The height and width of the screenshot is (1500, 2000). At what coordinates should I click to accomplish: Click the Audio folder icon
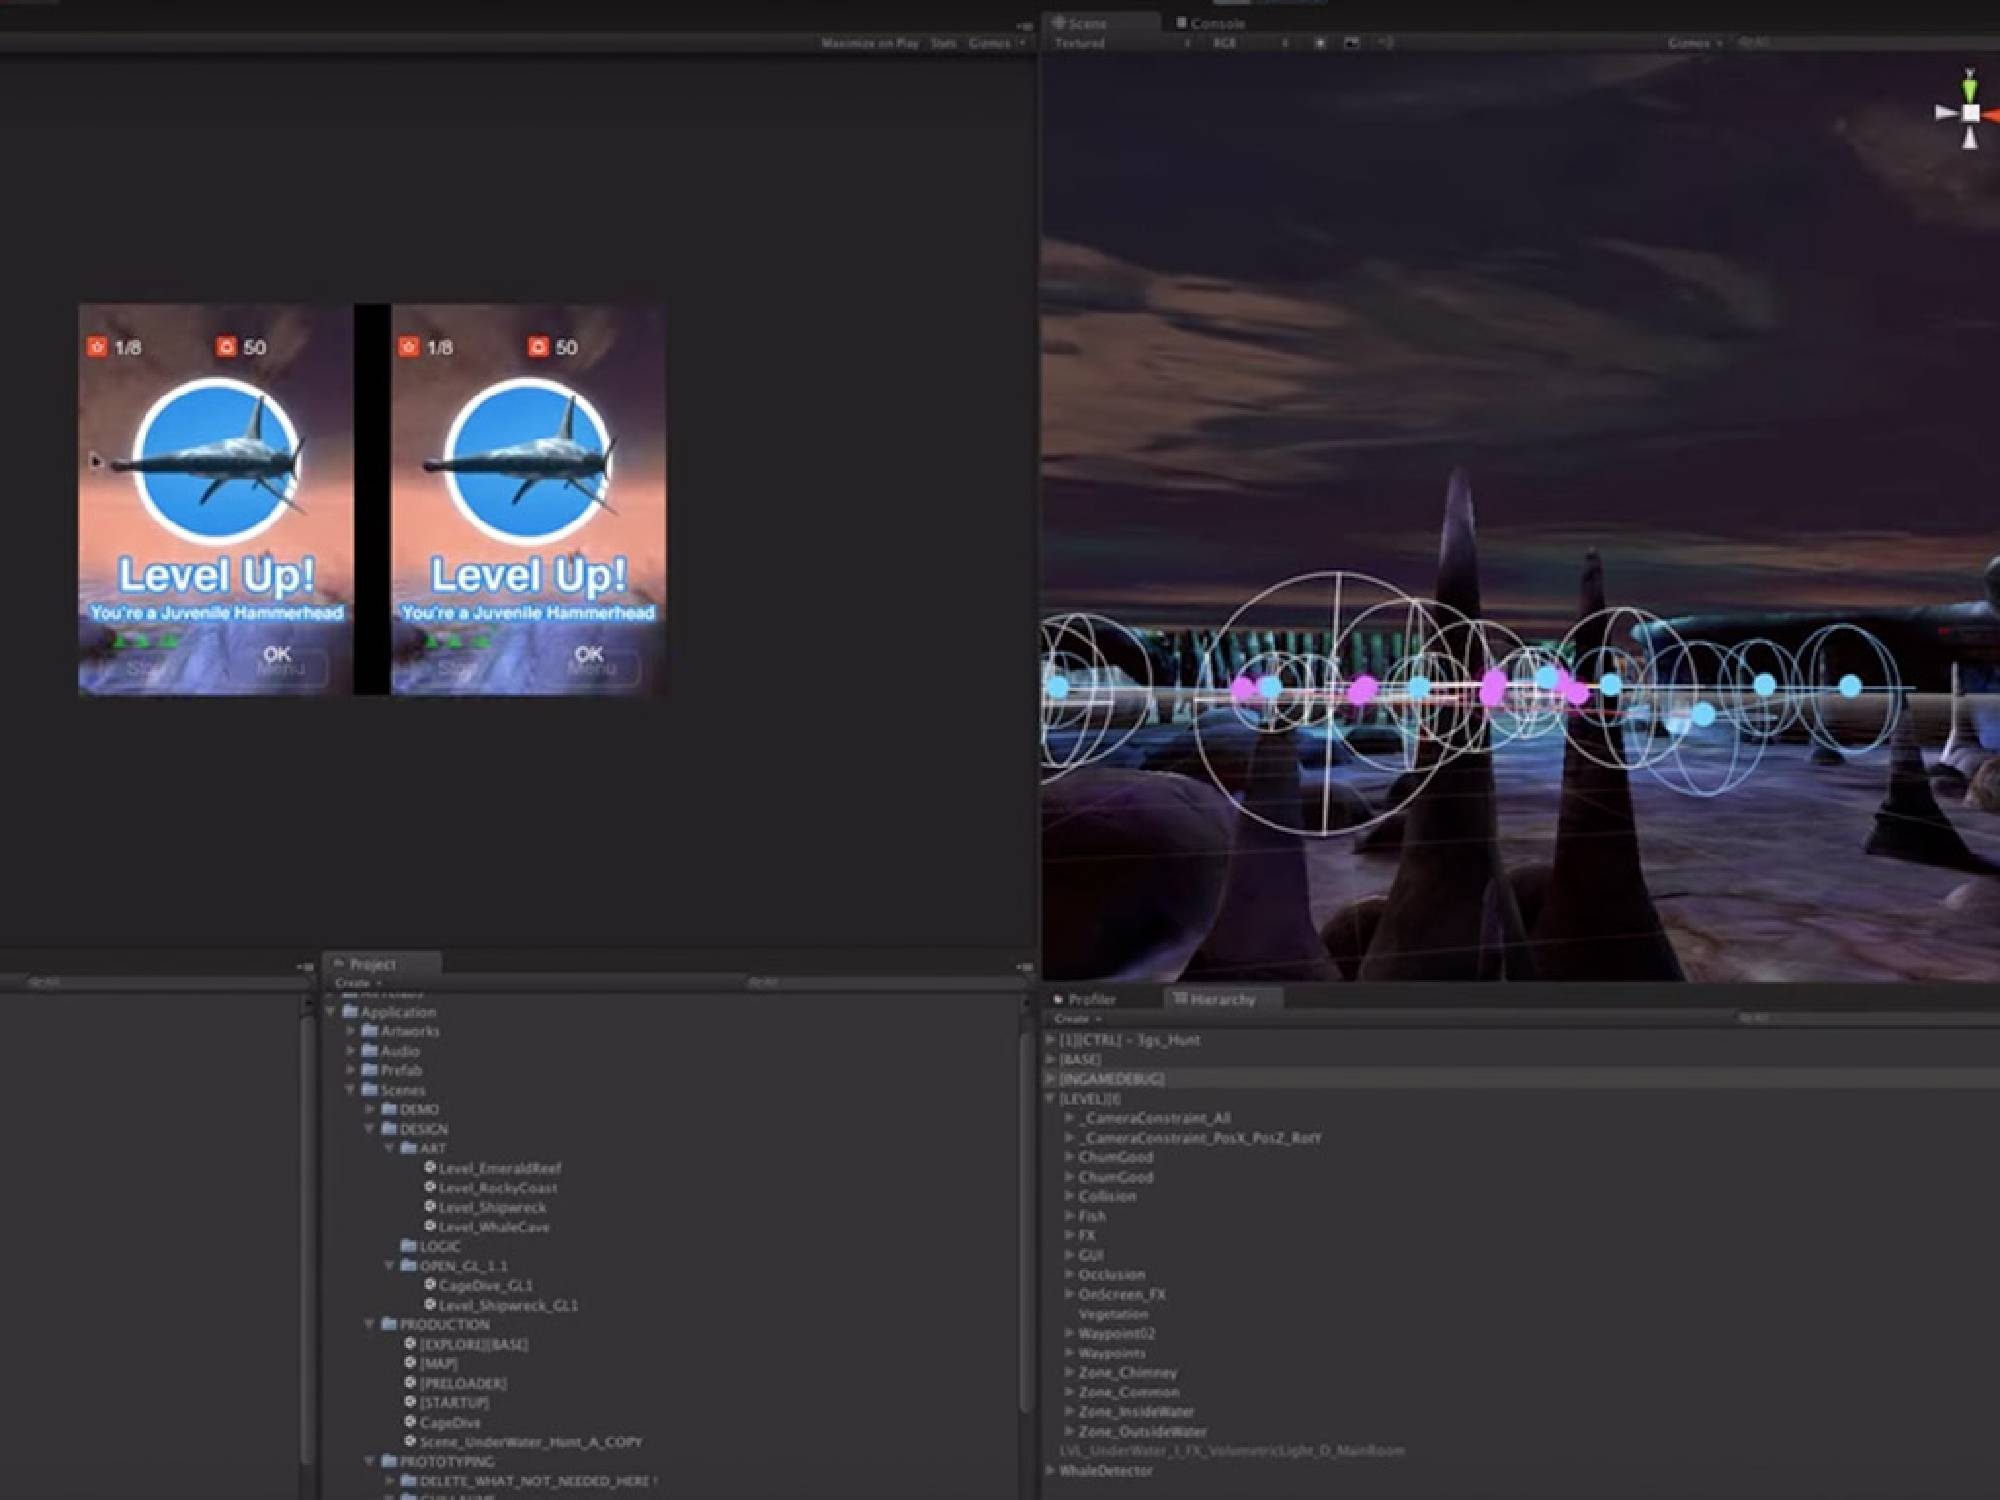[369, 1051]
